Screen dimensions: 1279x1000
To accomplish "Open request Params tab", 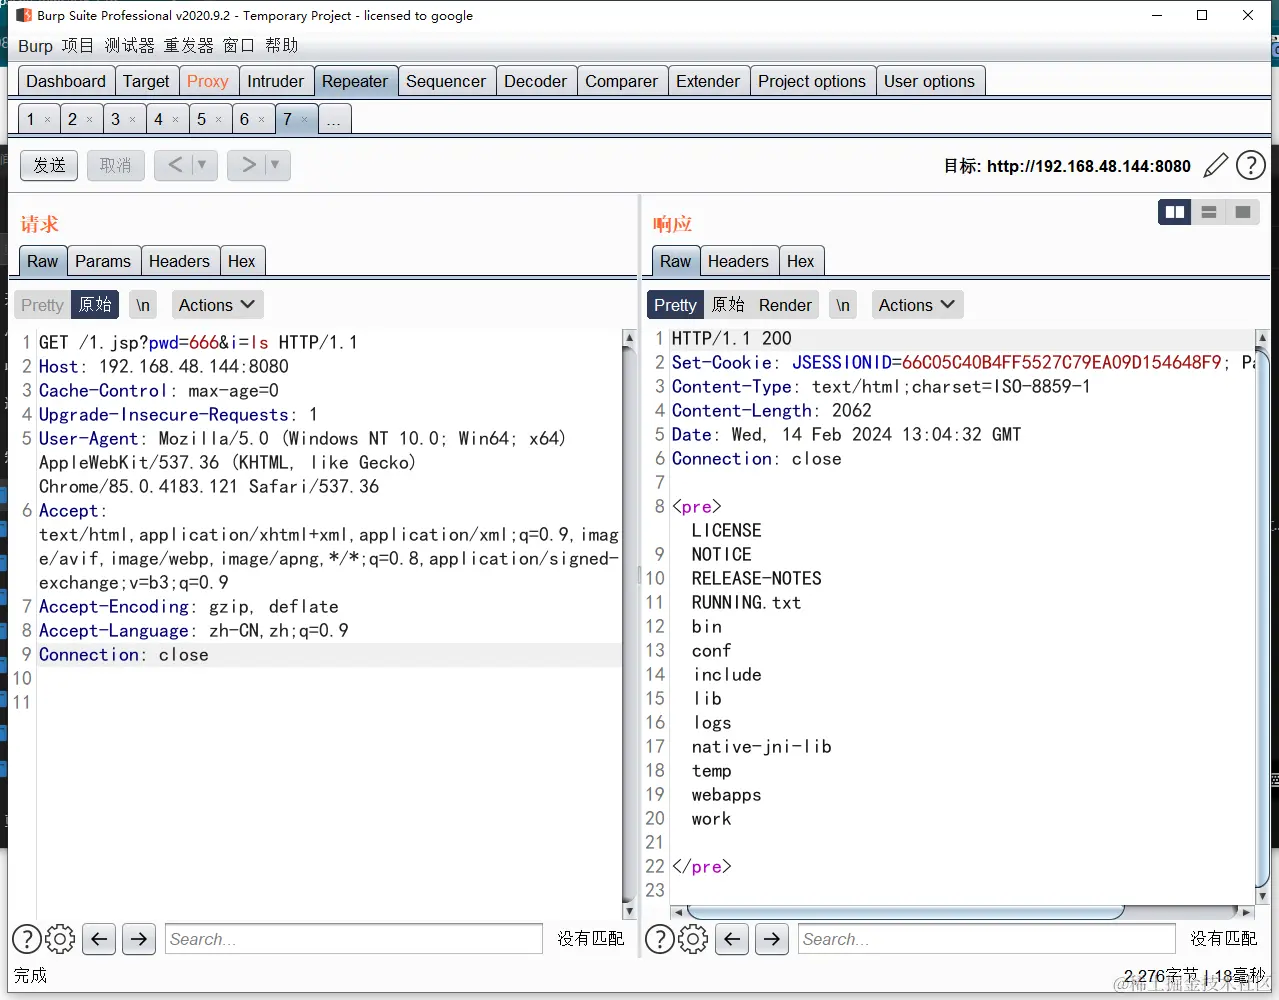I will coord(103,261).
